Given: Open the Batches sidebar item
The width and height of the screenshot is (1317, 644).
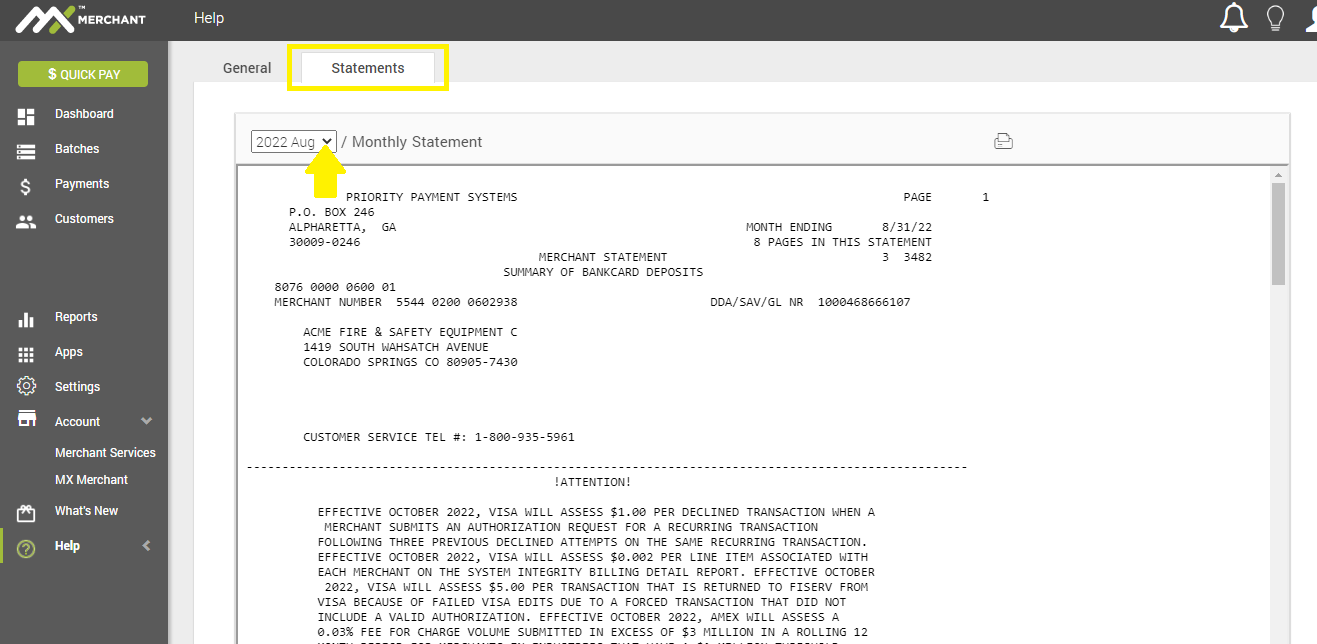Looking at the screenshot, I should point(77,149).
